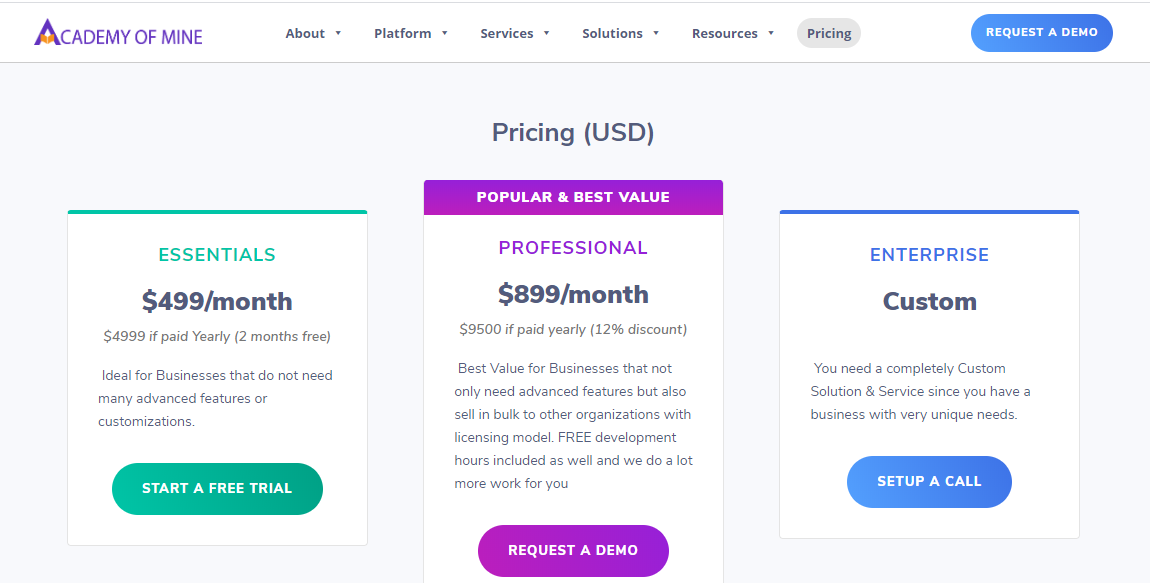
Task: Expand the Platform dropdown arrow
Action: point(444,33)
